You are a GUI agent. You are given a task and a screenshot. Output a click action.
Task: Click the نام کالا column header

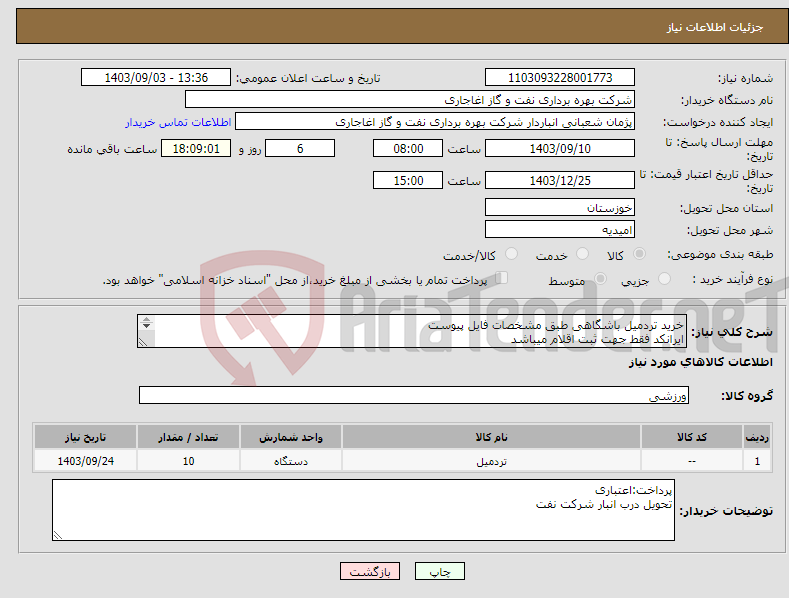[491, 437]
